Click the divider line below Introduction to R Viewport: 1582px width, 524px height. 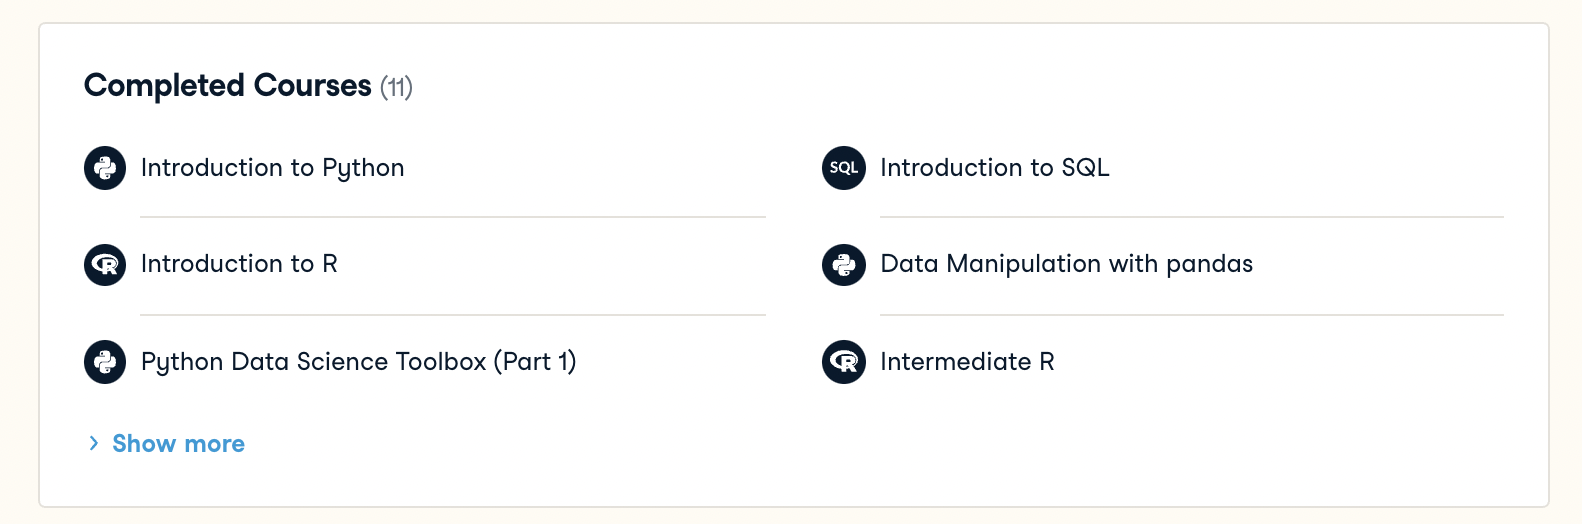pos(452,315)
